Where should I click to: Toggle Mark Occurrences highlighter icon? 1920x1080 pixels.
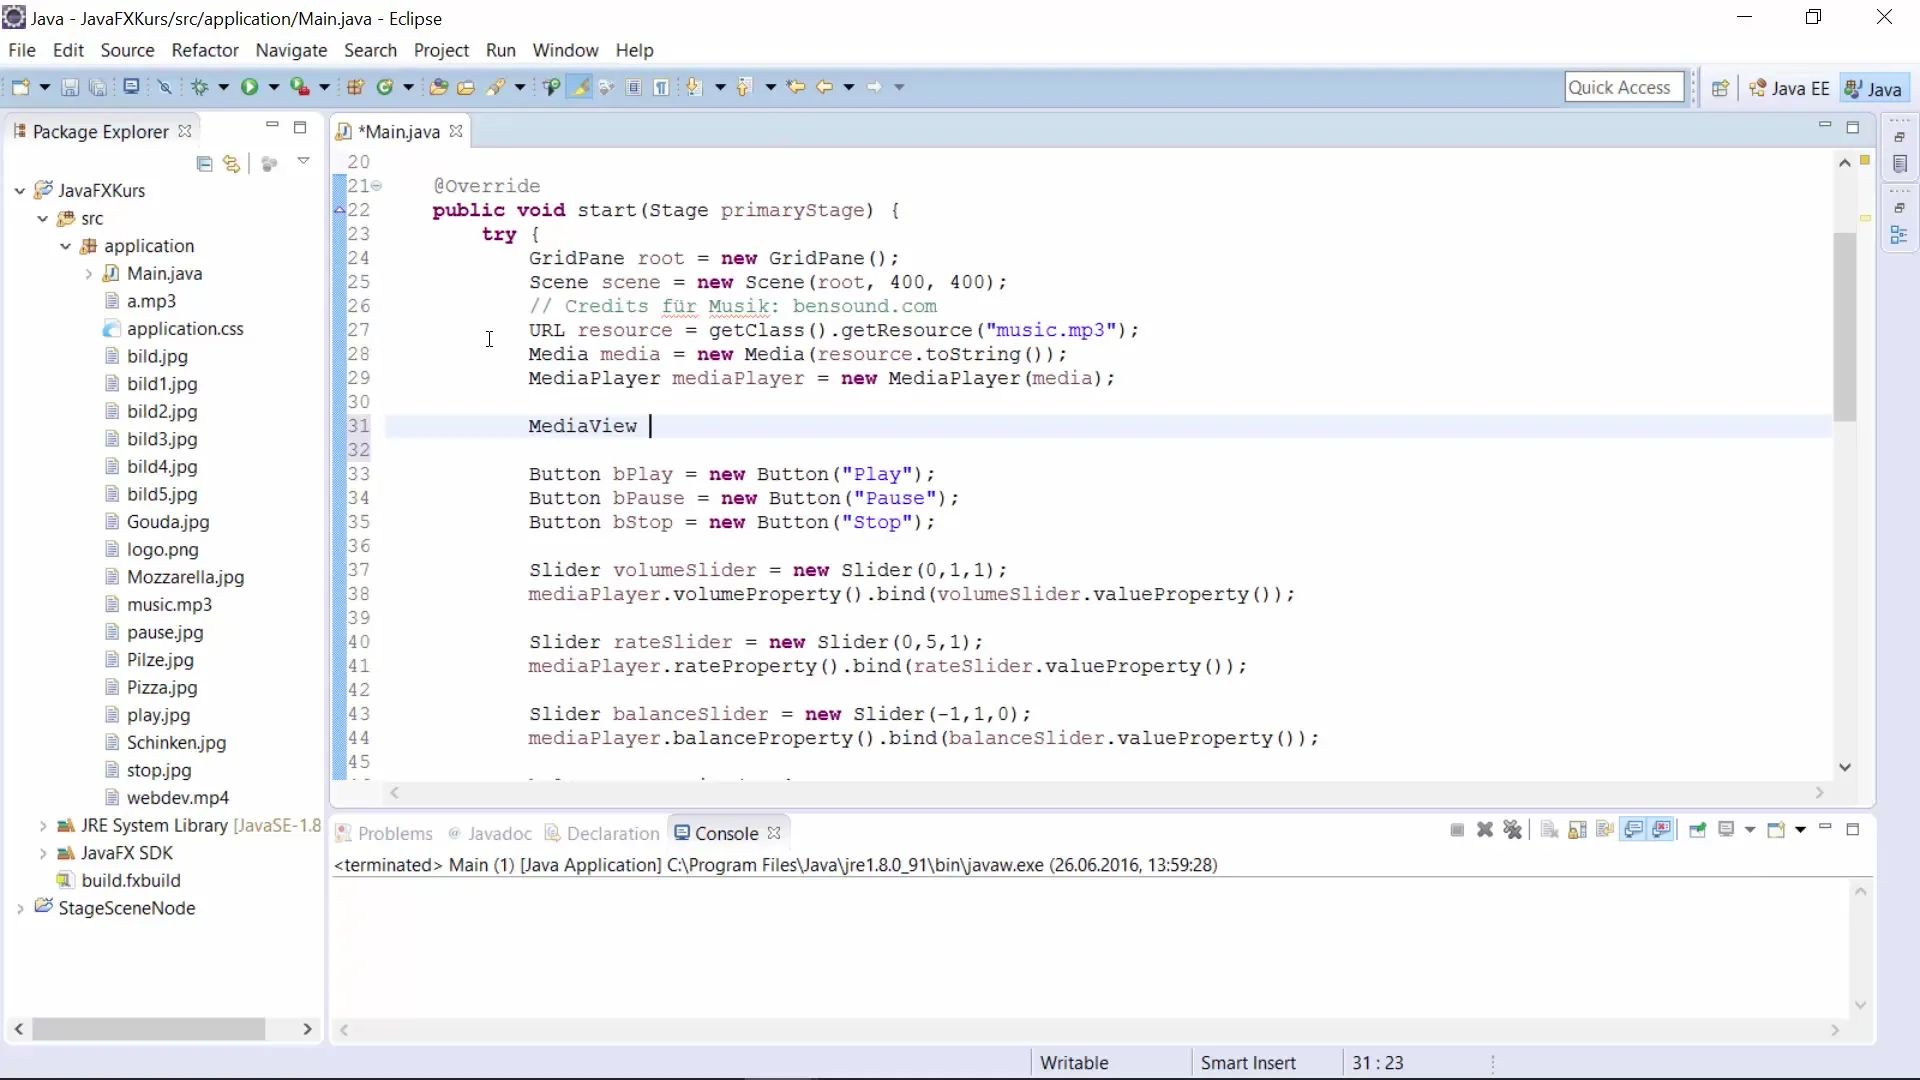(x=579, y=87)
